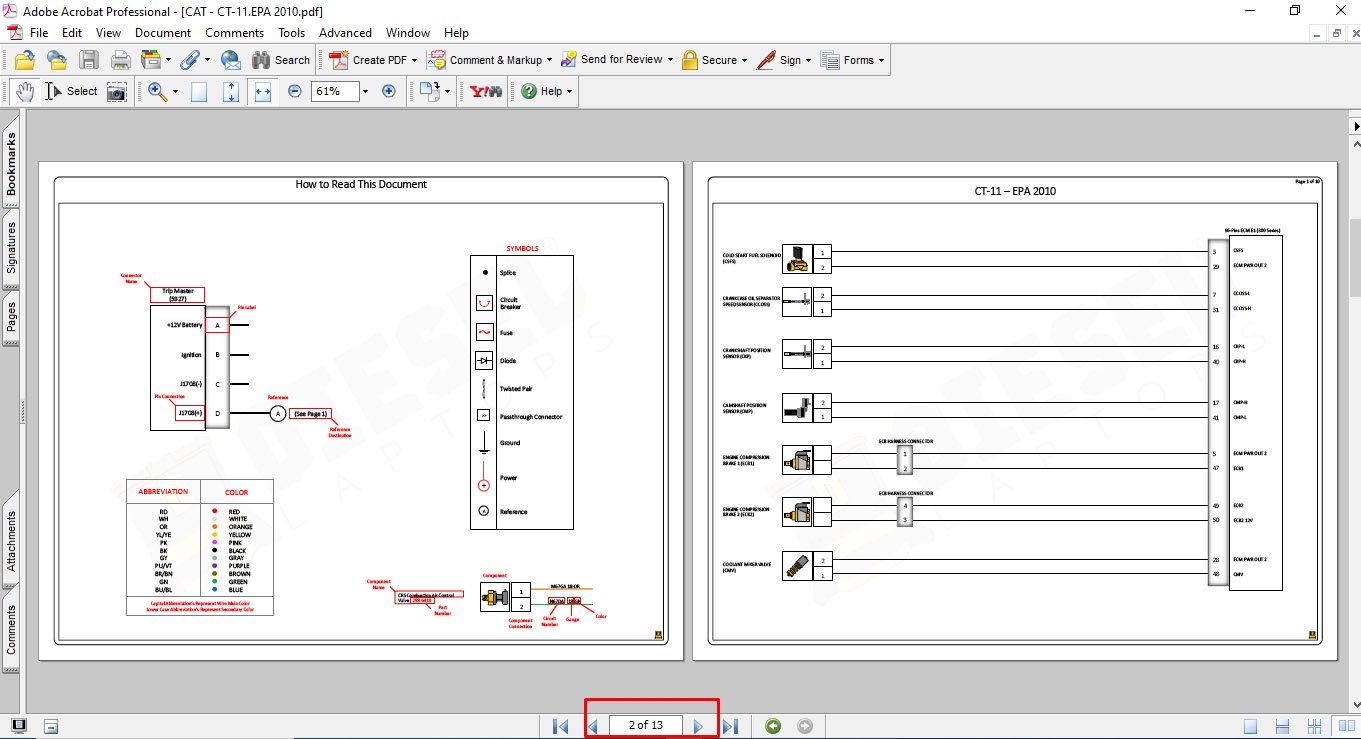Enable Fit Page view button

pyautogui.click(x=231, y=91)
